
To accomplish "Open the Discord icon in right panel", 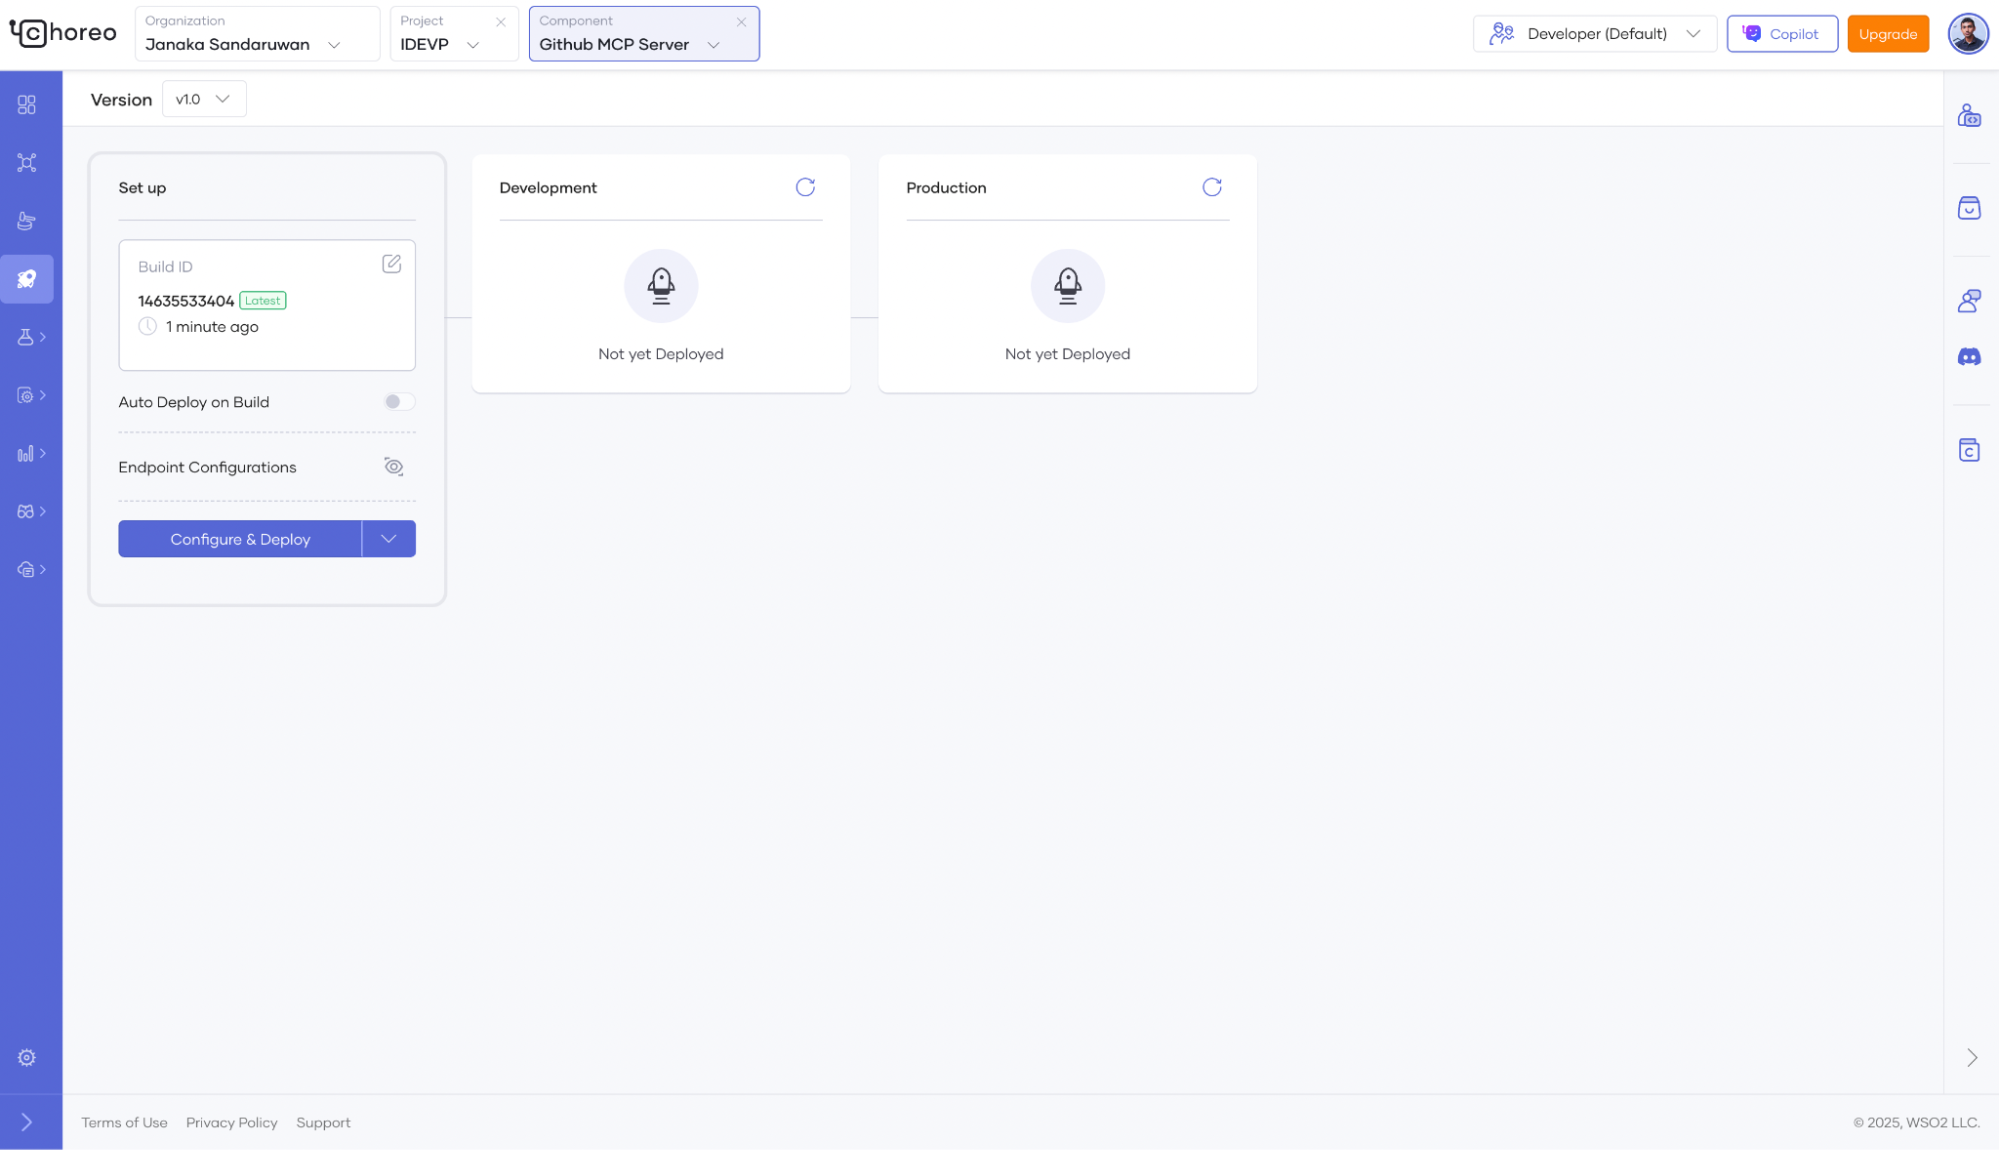I will (1968, 357).
